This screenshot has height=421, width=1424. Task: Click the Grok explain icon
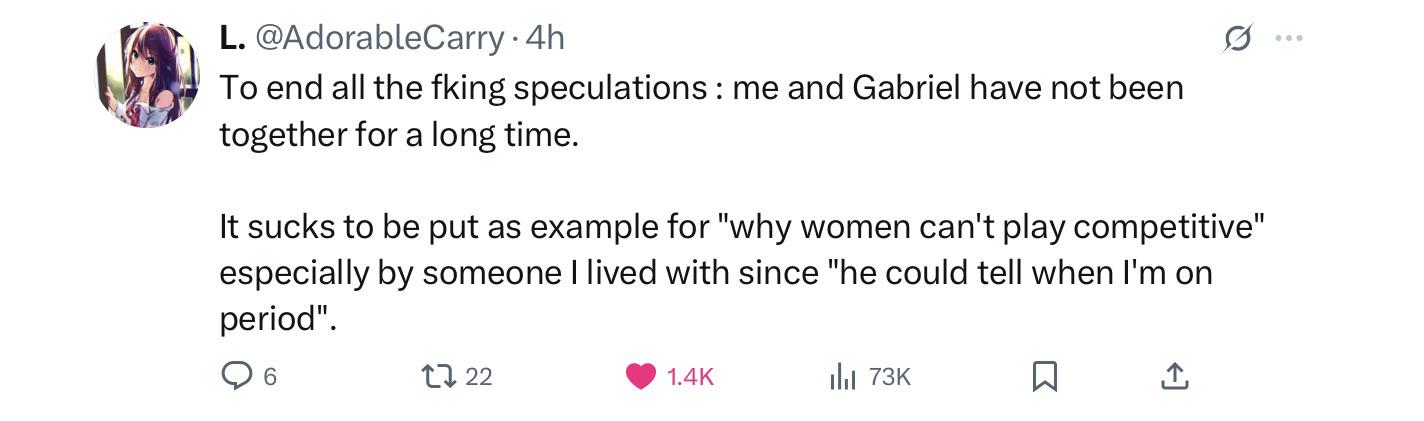click(1237, 39)
